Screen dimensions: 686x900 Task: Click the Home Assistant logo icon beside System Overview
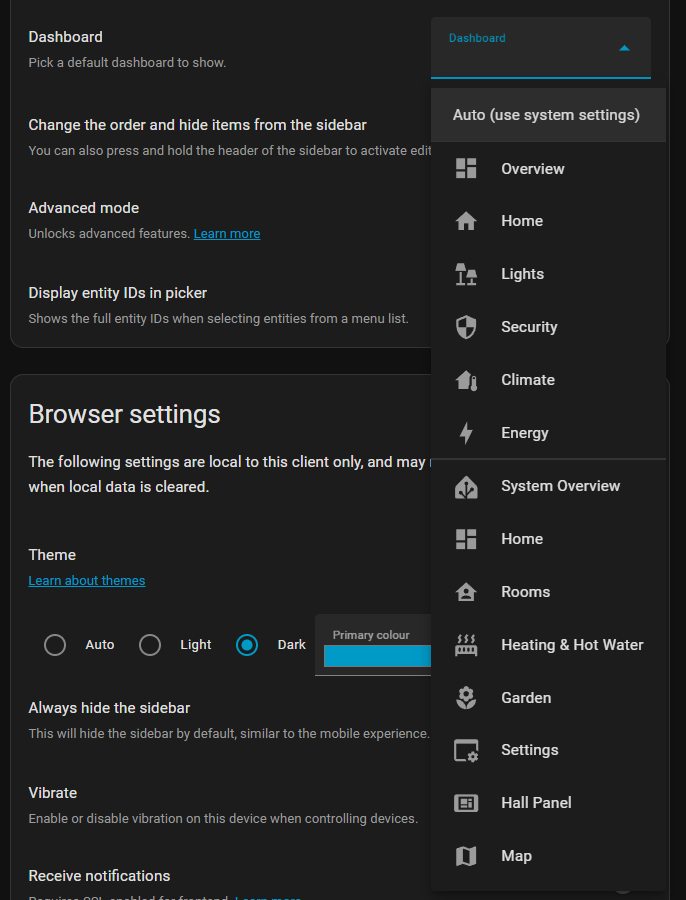click(x=466, y=486)
